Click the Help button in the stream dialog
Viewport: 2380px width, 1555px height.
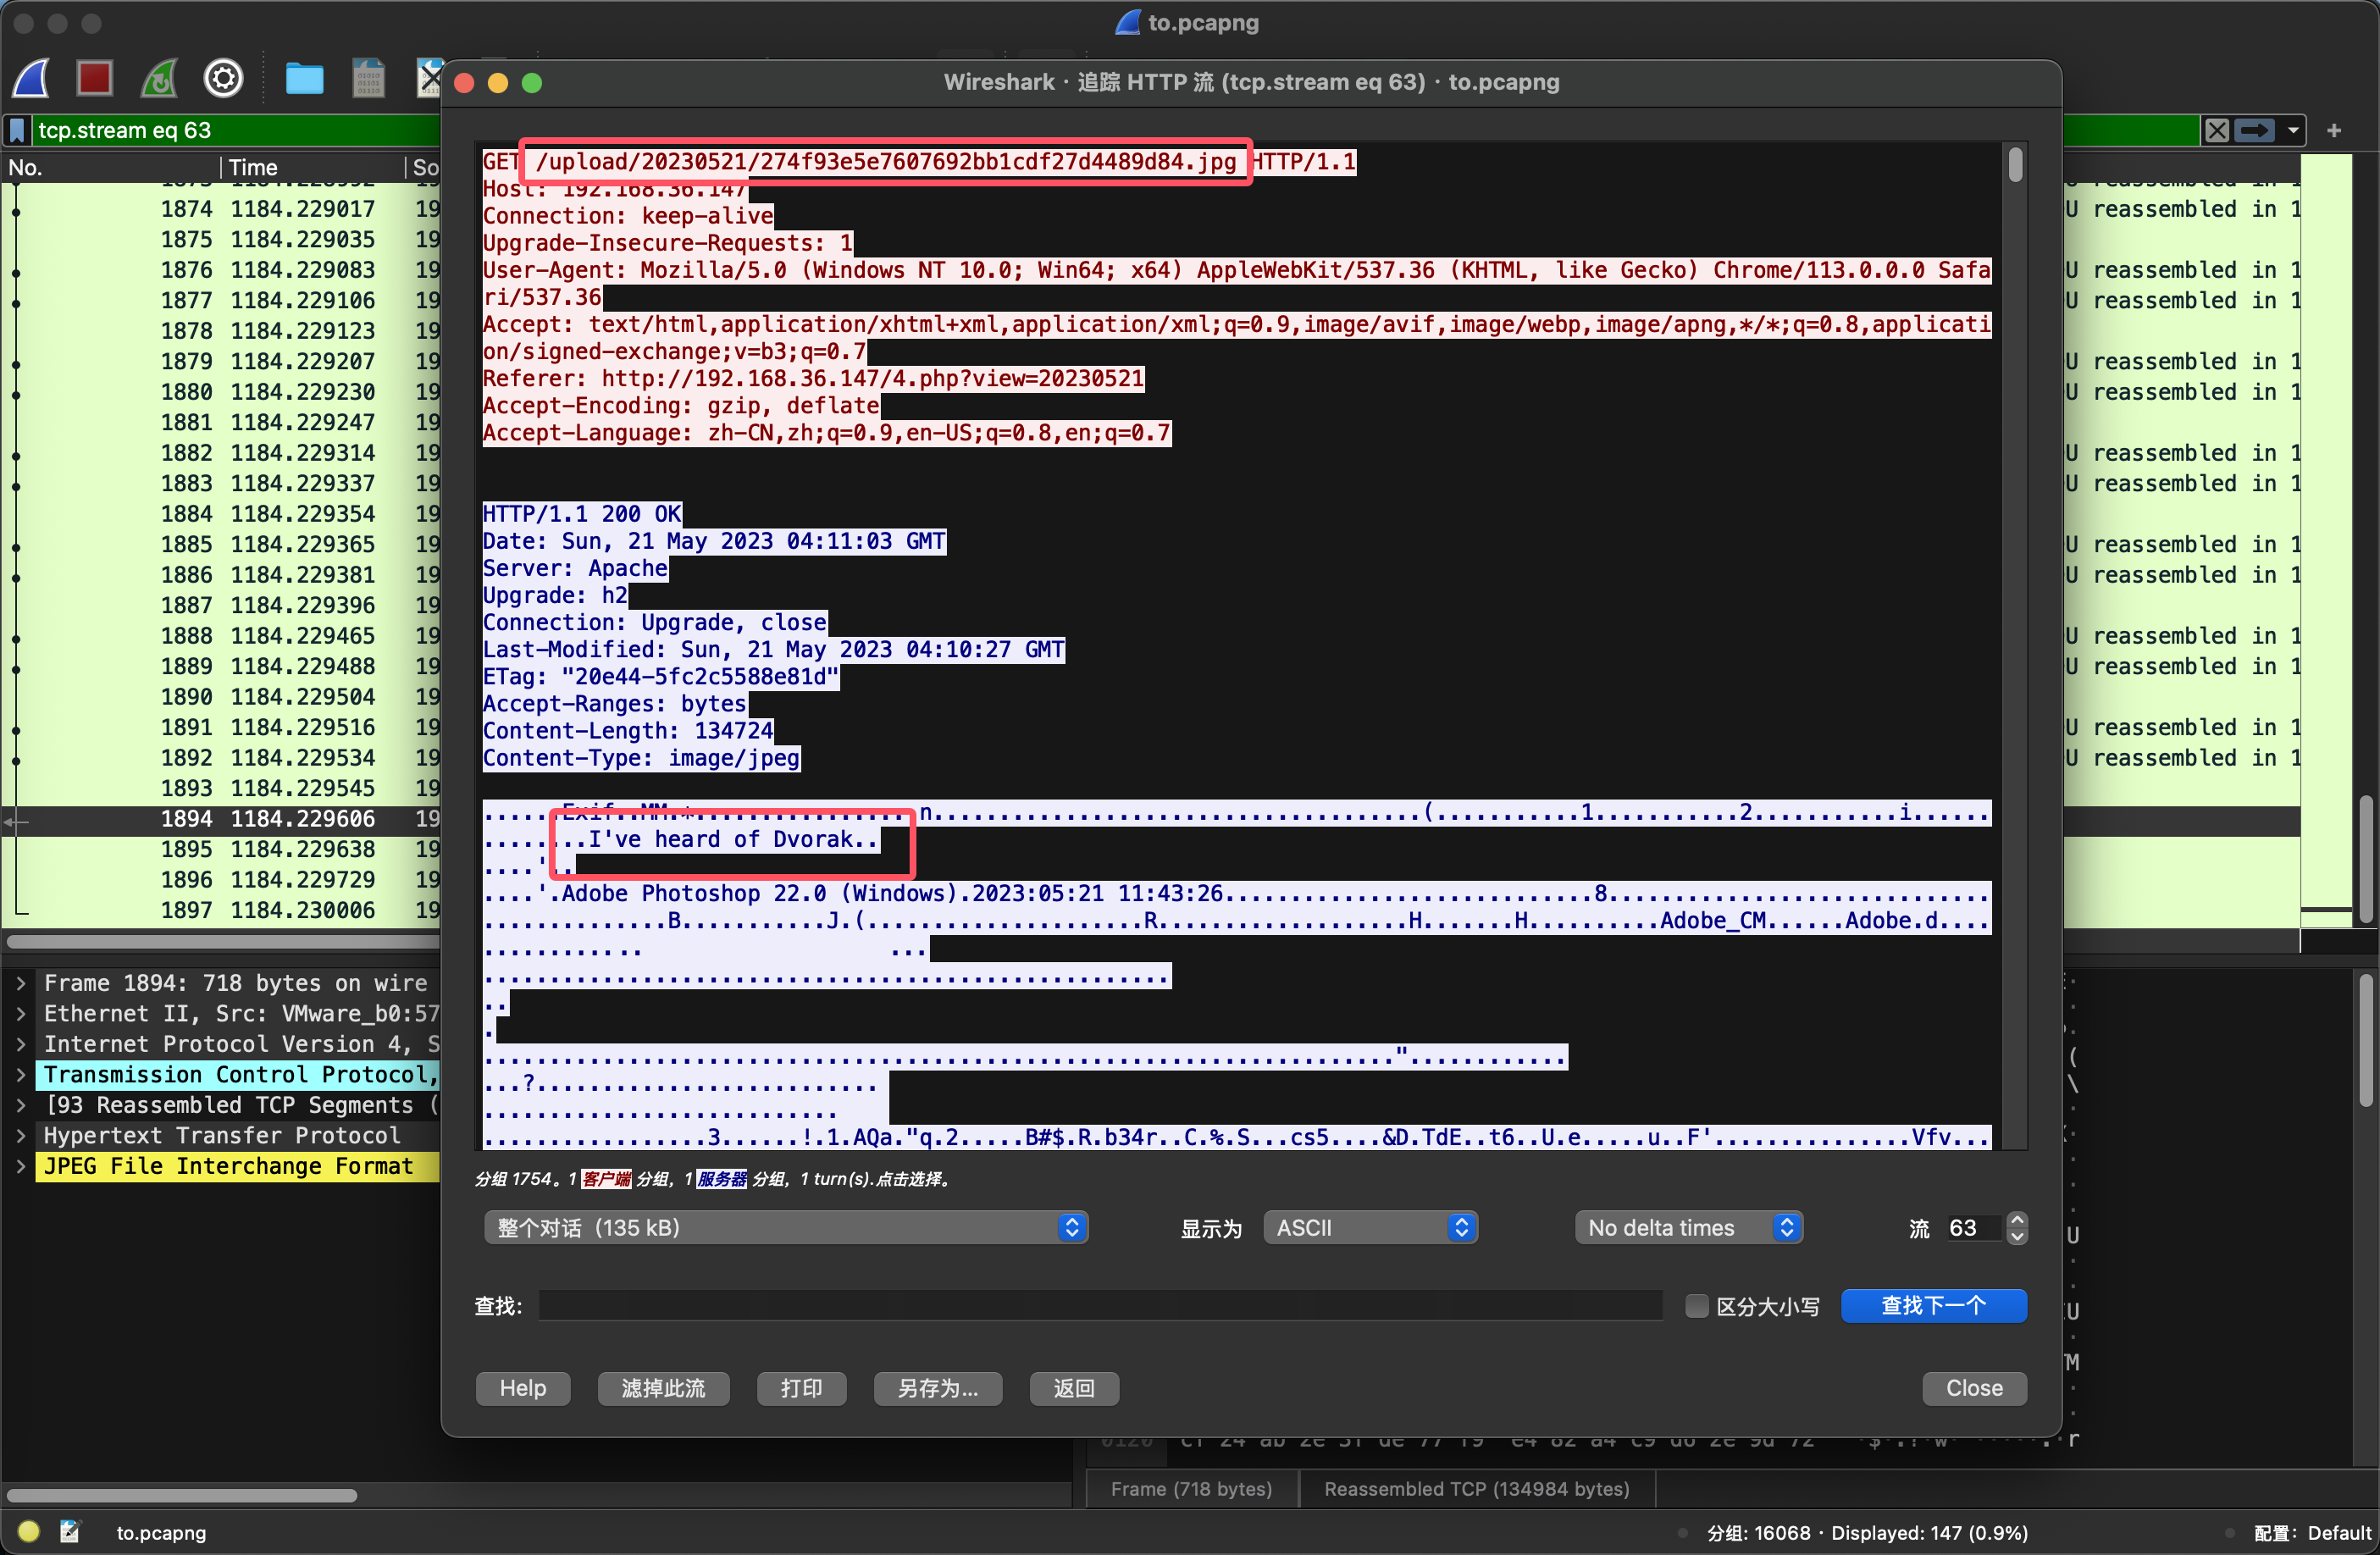coord(523,1388)
